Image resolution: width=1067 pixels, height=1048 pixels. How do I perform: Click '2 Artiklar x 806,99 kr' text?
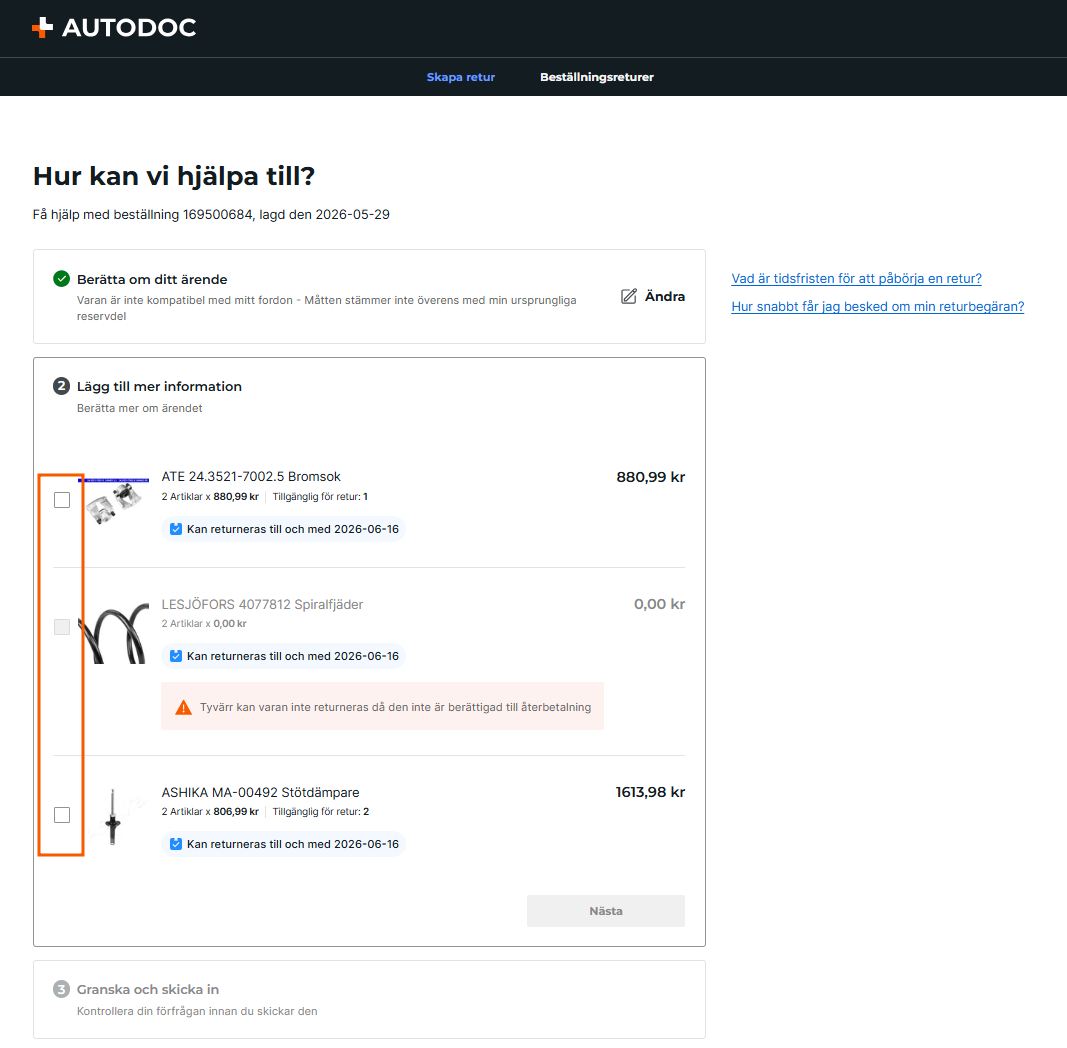tap(210, 812)
